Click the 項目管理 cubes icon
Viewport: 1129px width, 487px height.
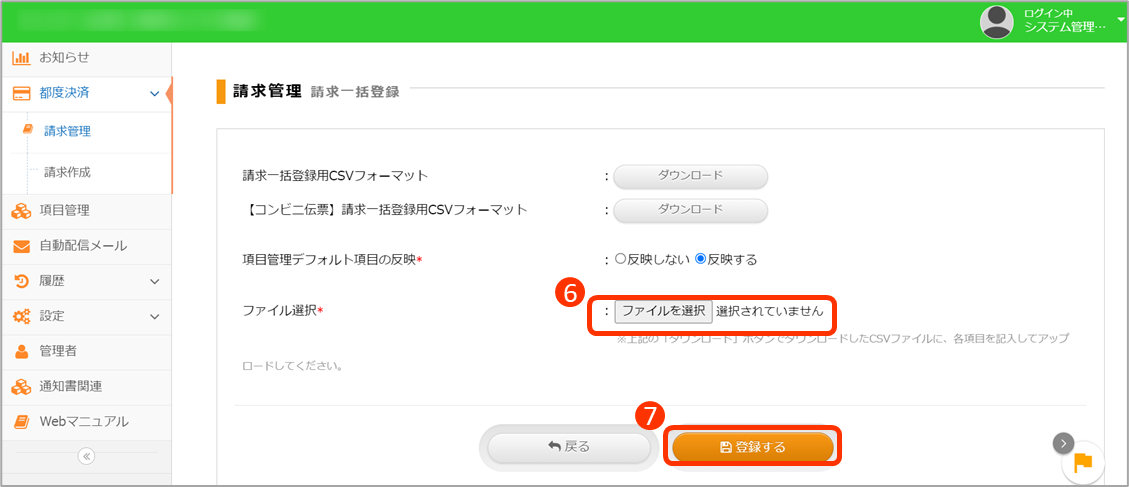coord(21,210)
